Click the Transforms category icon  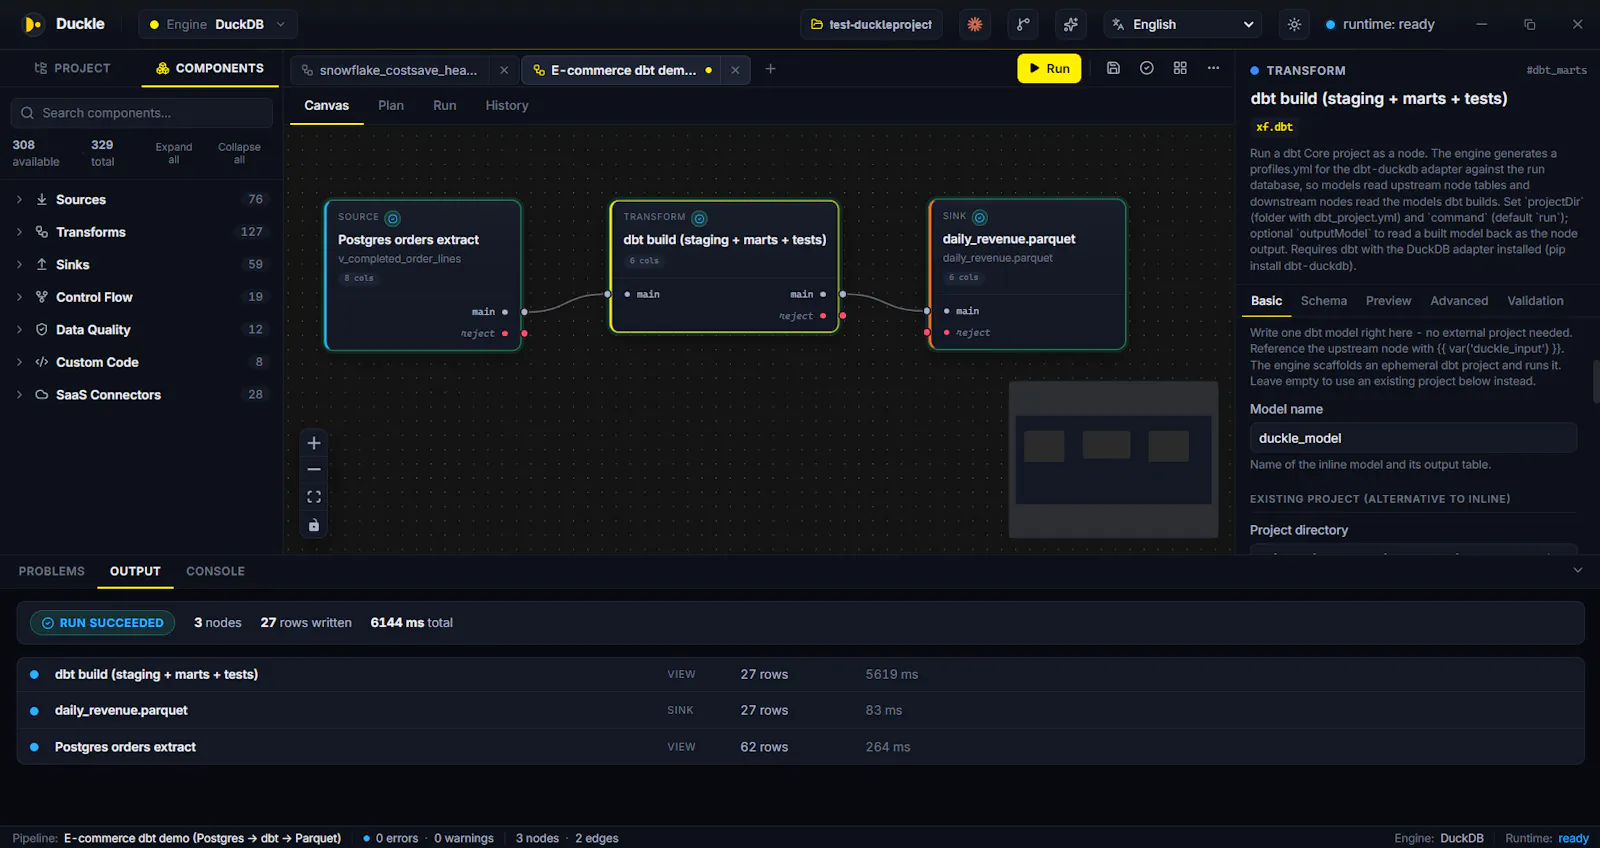coord(42,232)
